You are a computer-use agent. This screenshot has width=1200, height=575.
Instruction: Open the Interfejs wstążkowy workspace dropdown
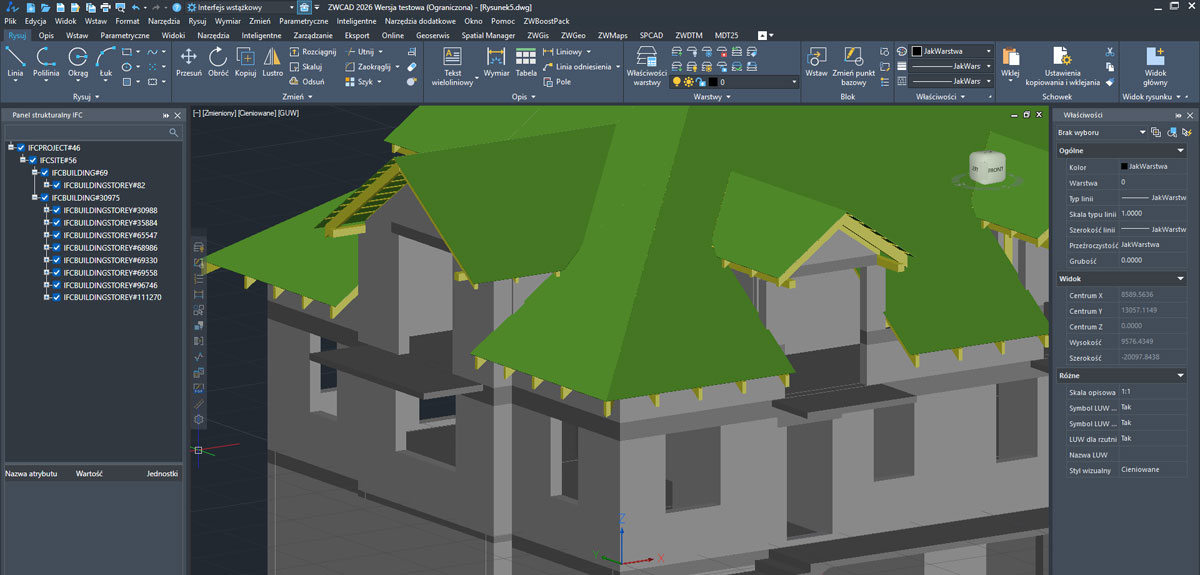(x=291, y=7)
